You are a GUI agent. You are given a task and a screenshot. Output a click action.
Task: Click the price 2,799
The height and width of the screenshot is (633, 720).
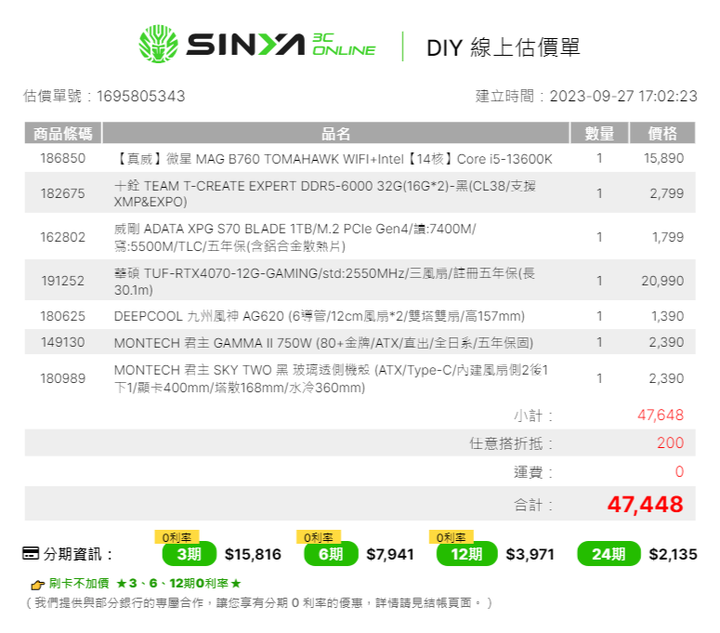coord(666,193)
